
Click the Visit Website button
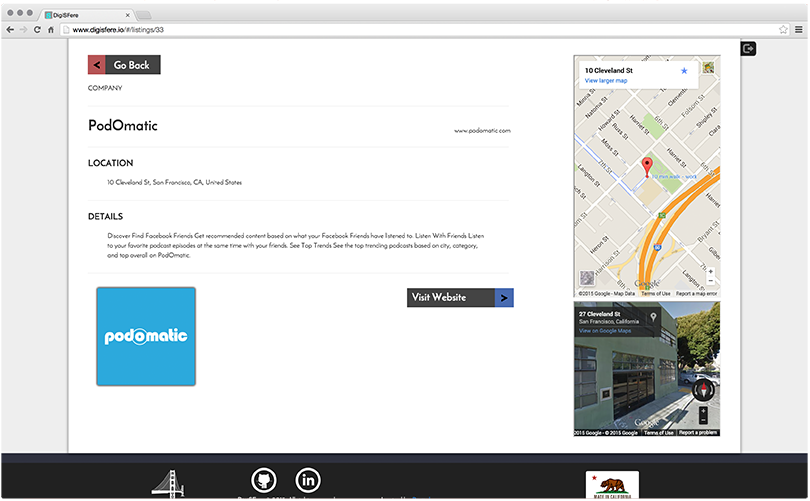click(460, 298)
